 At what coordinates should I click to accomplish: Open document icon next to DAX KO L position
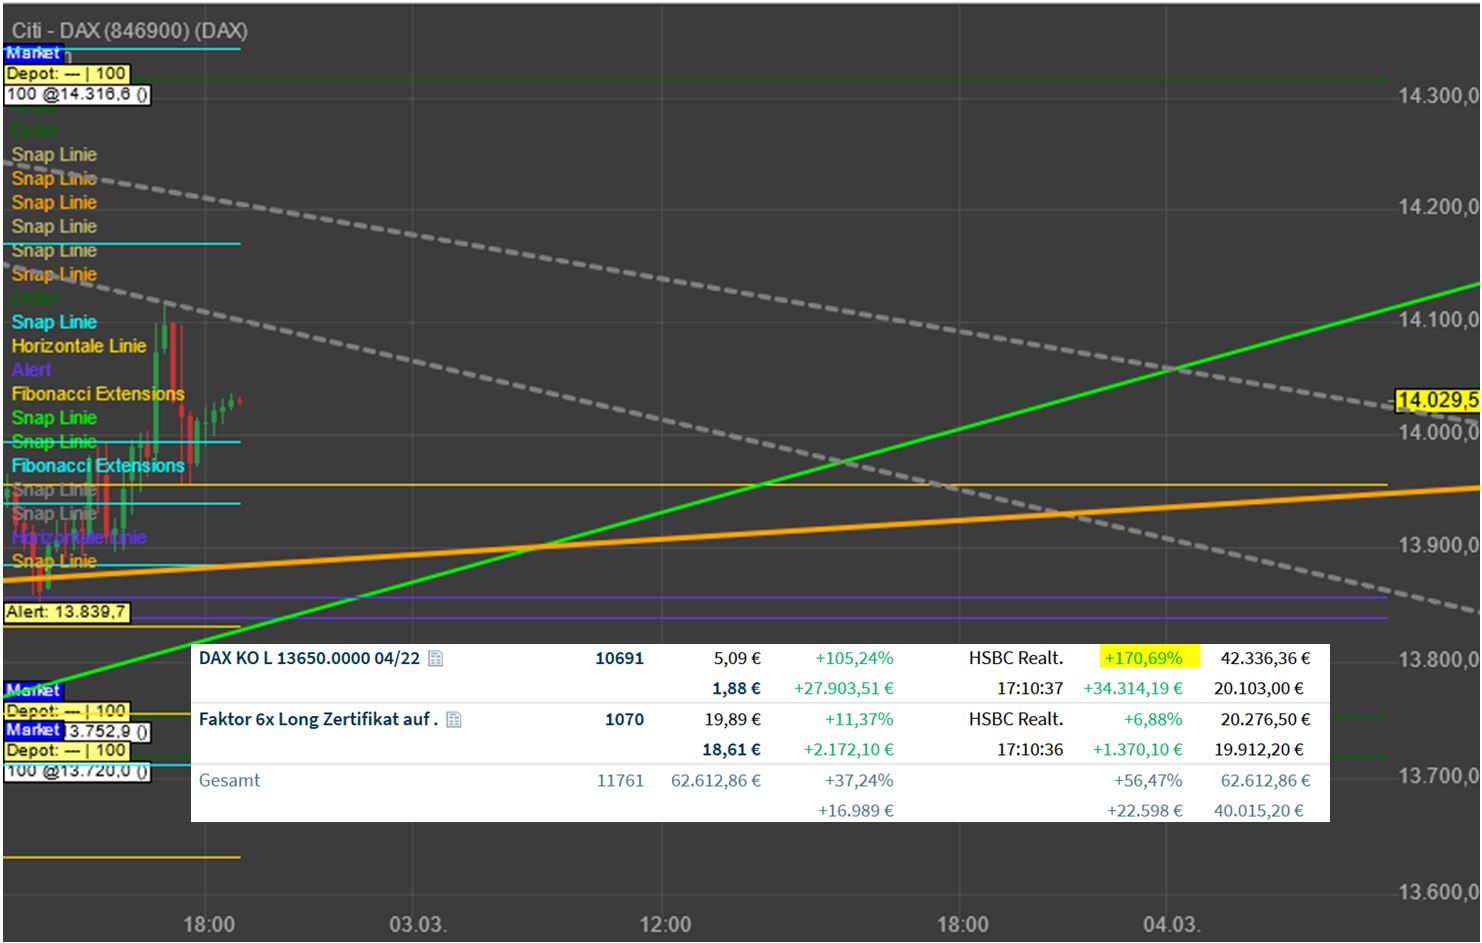[x=435, y=658]
